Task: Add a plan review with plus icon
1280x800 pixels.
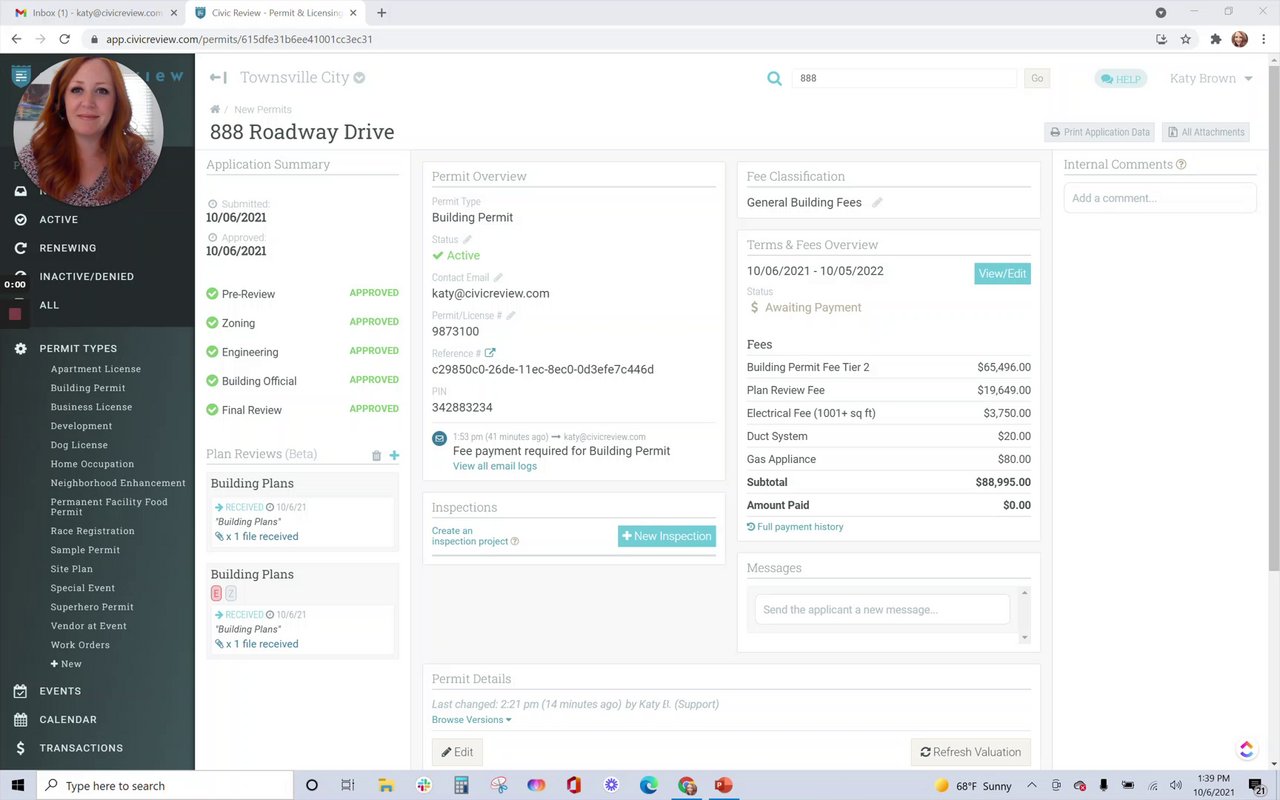Action: coord(394,455)
